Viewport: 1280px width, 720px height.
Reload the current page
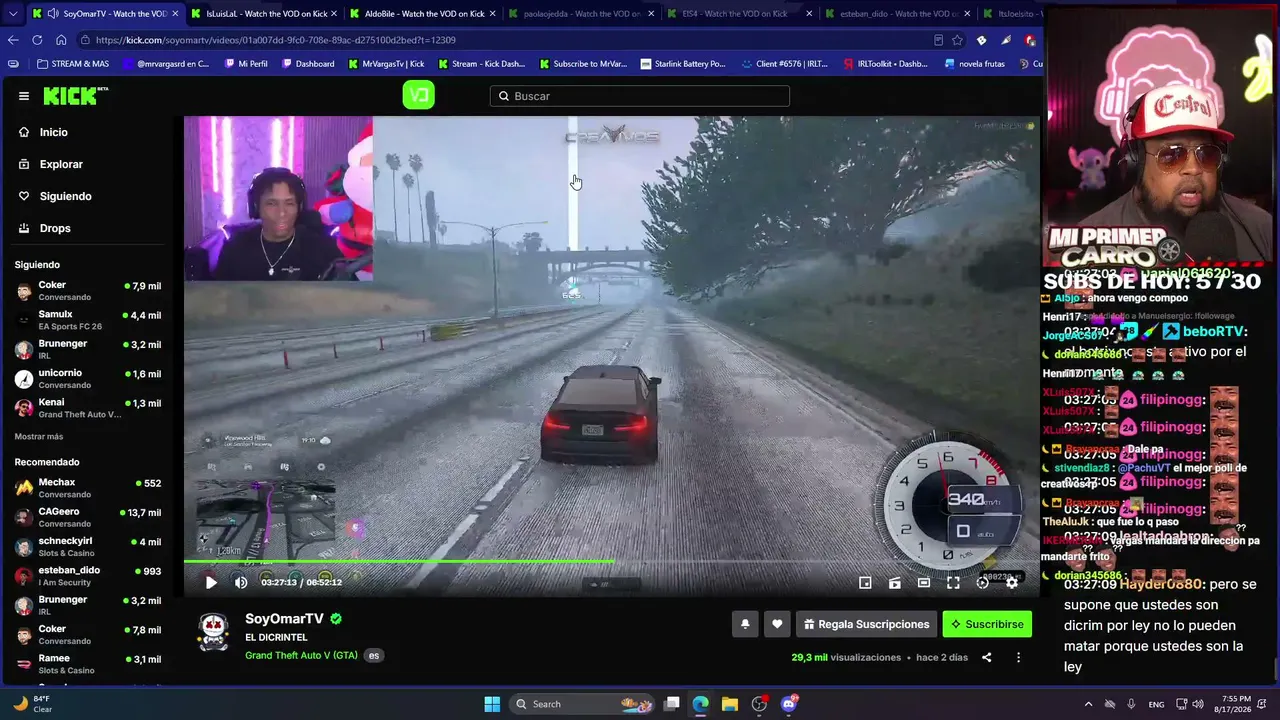coord(37,40)
